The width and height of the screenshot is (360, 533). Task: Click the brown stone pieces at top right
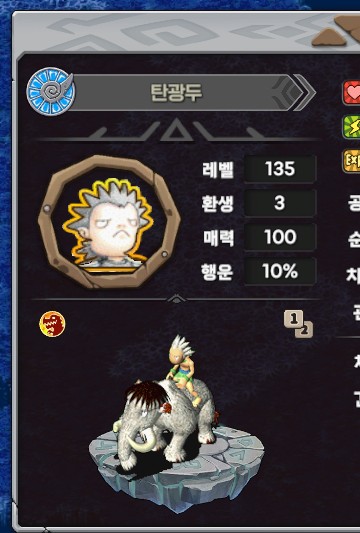[337, 32]
